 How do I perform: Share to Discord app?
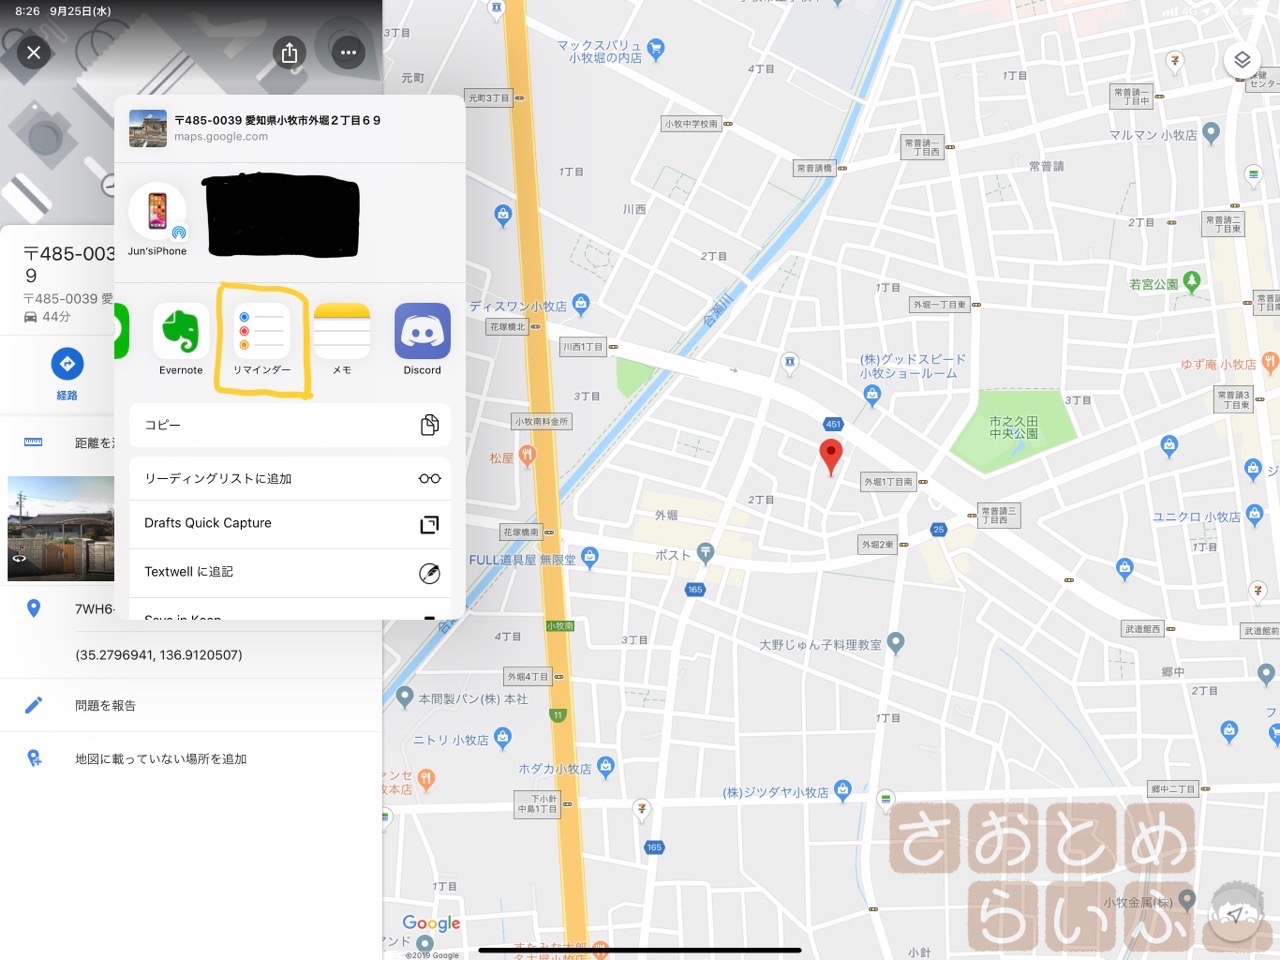tap(422, 340)
